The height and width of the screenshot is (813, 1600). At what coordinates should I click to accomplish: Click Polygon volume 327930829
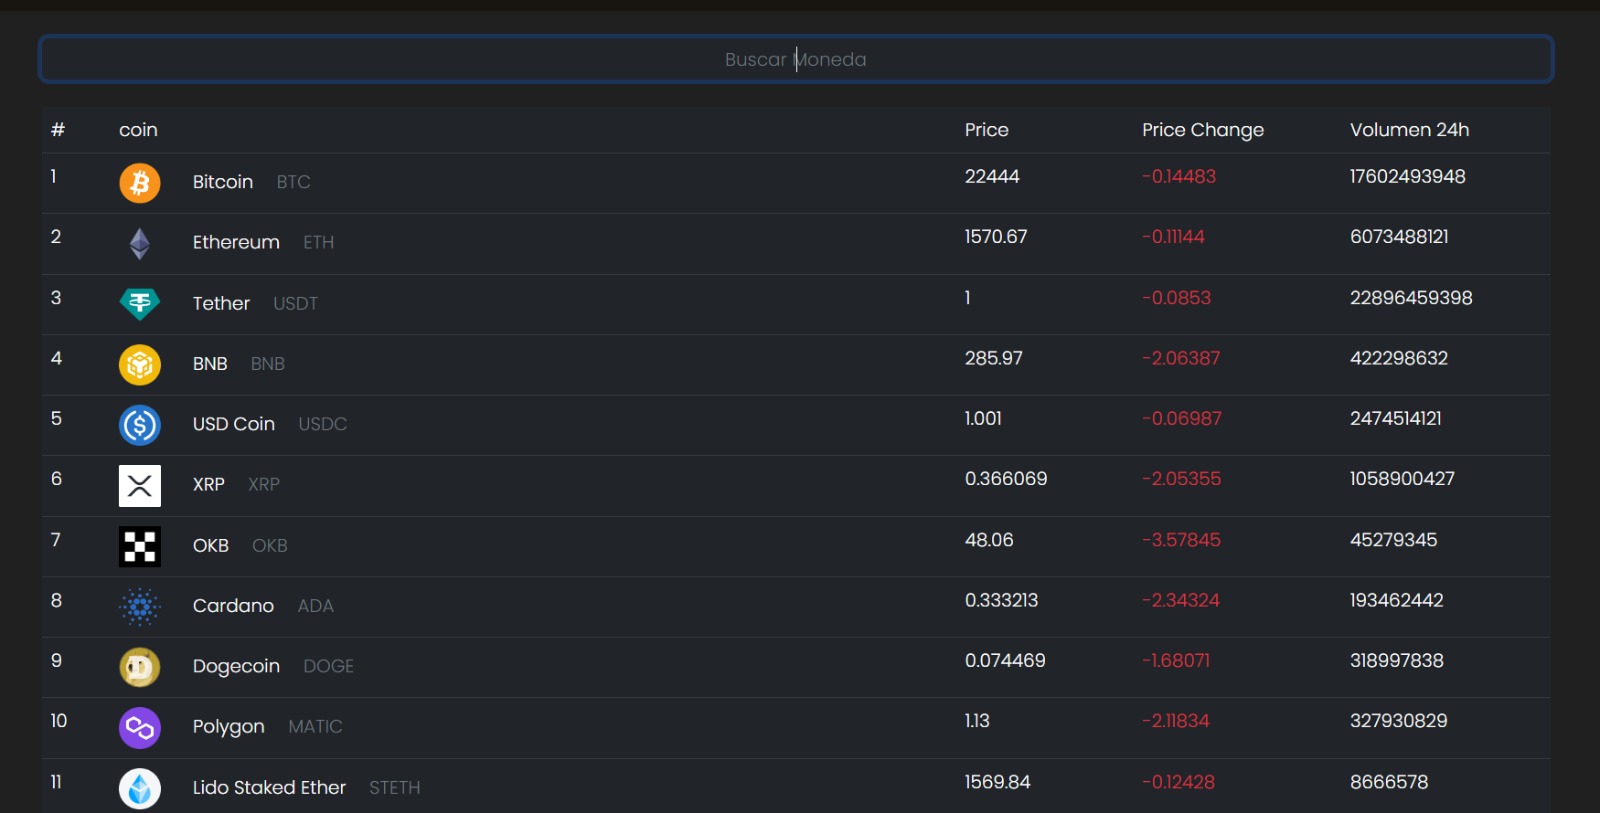[1399, 721]
